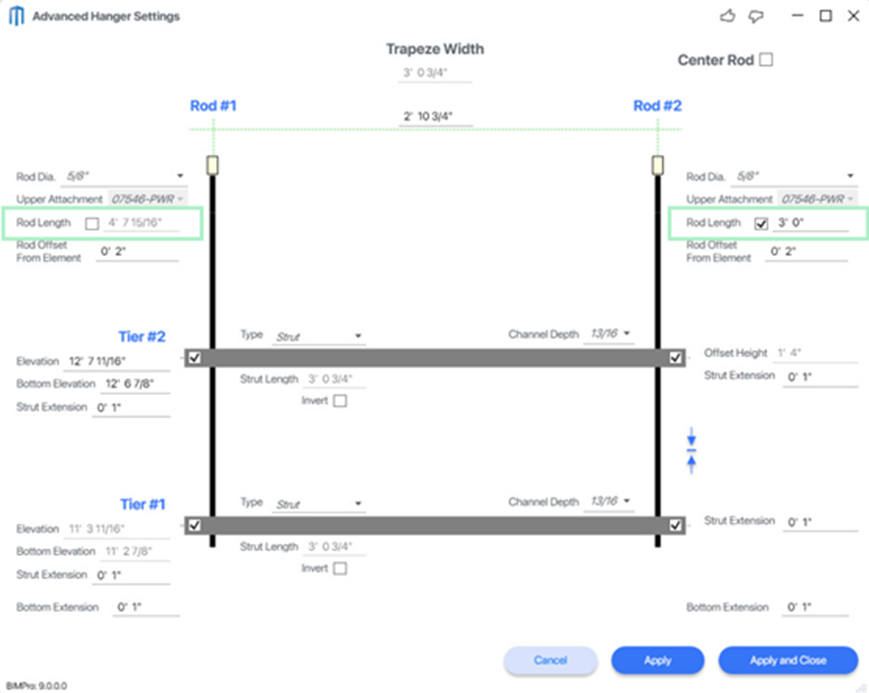This screenshot has height=693, width=869.
Task: Select Rod #2 top attachment icon
Action: coord(656,163)
